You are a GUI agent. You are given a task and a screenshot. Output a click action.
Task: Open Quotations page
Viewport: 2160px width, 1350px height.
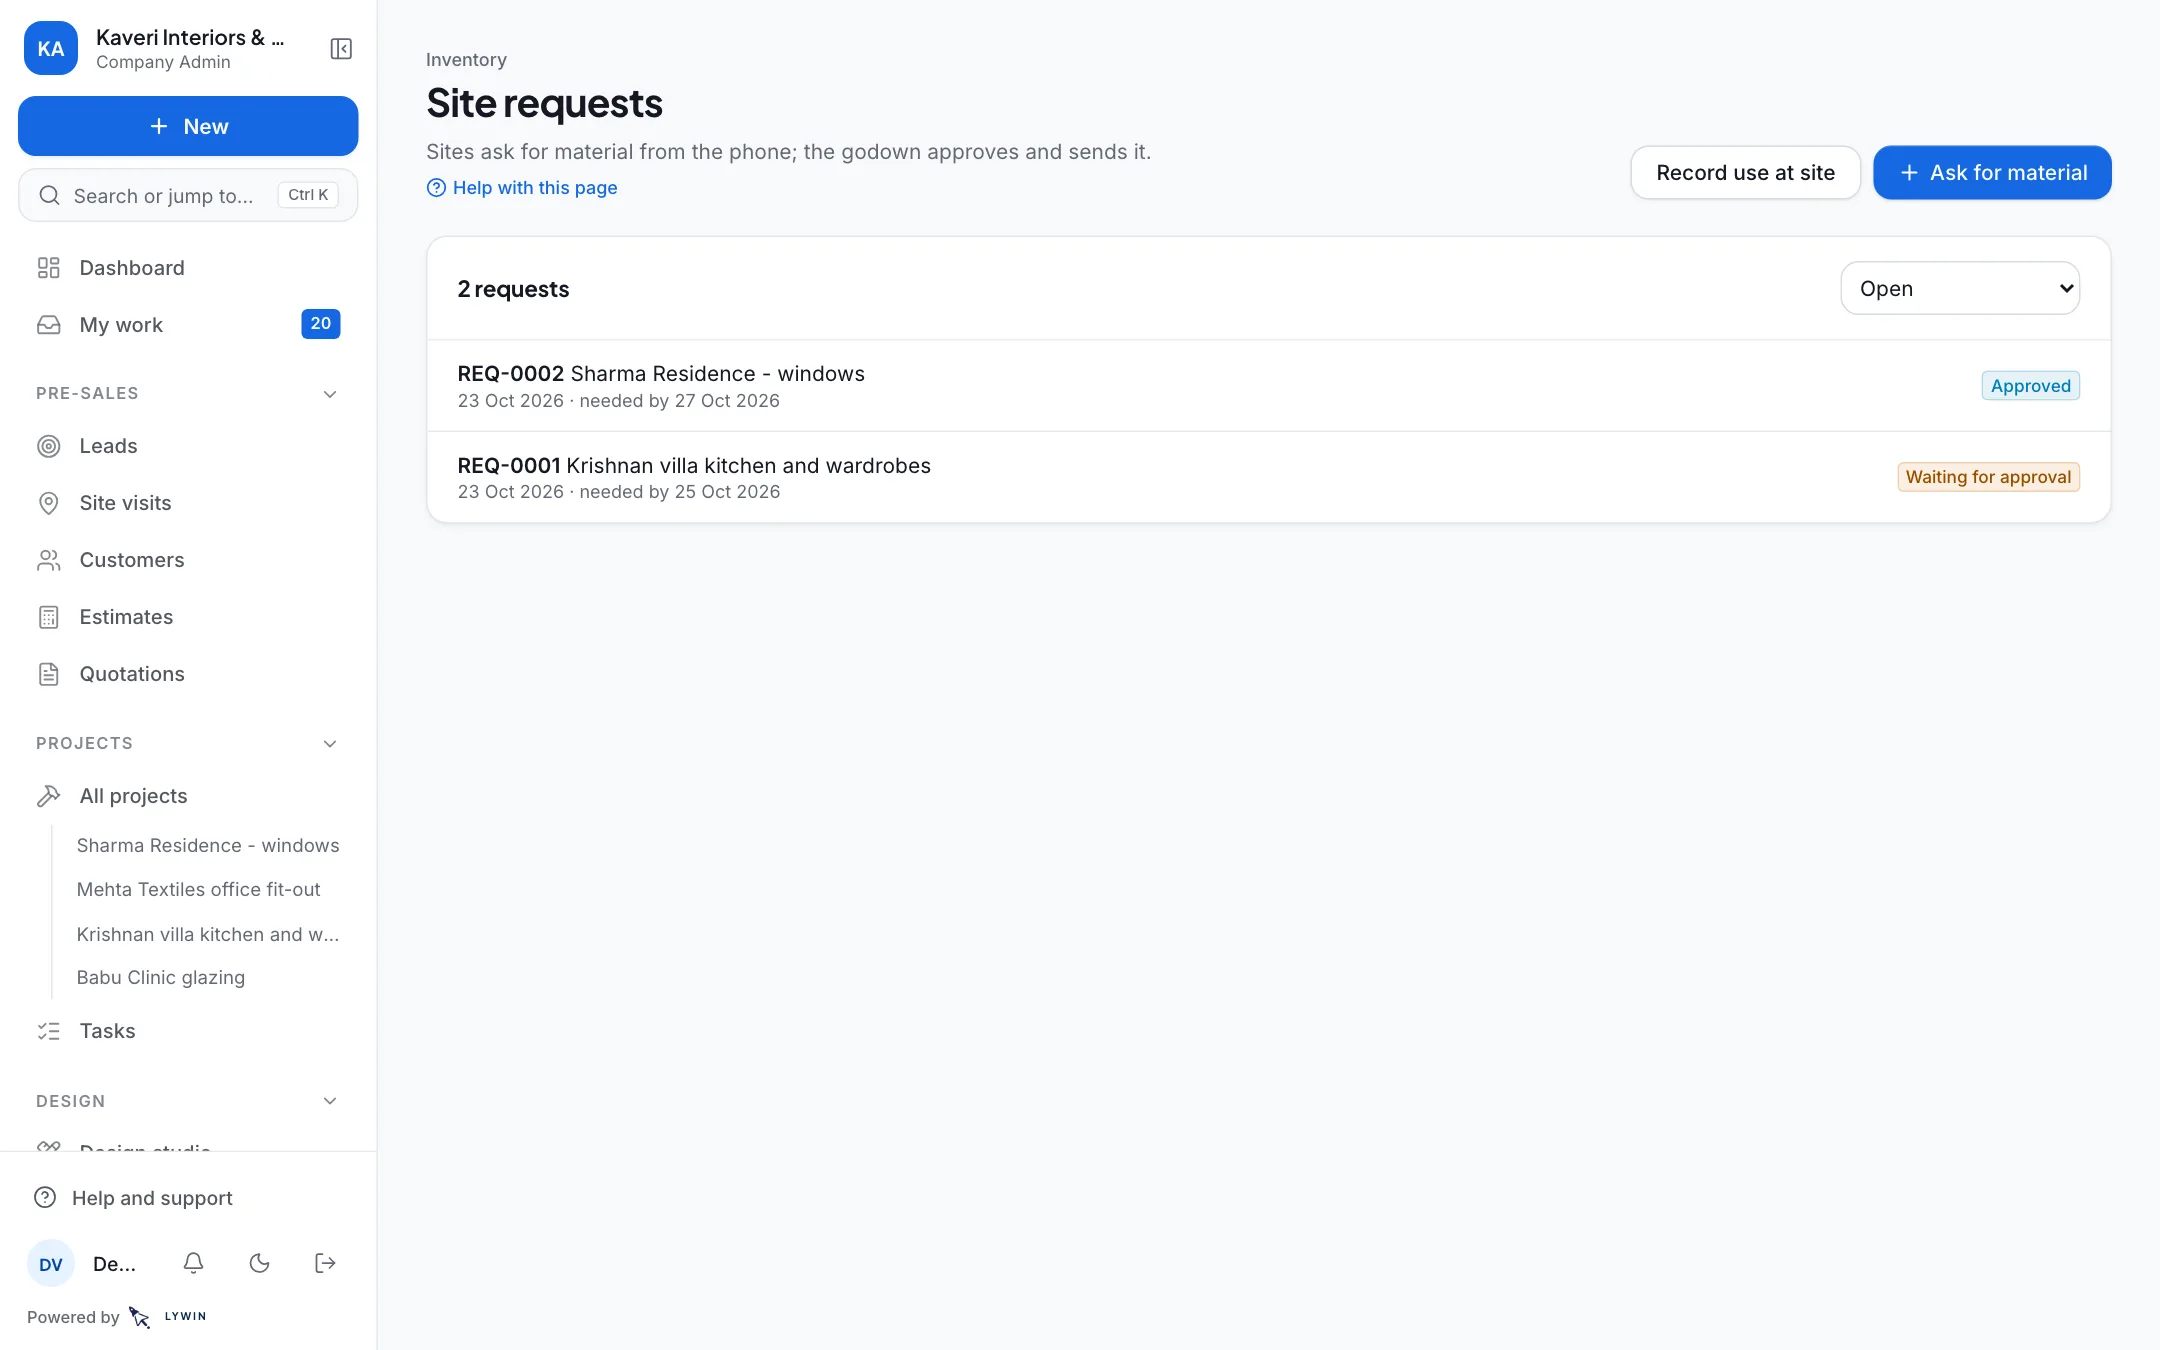[188, 674]
